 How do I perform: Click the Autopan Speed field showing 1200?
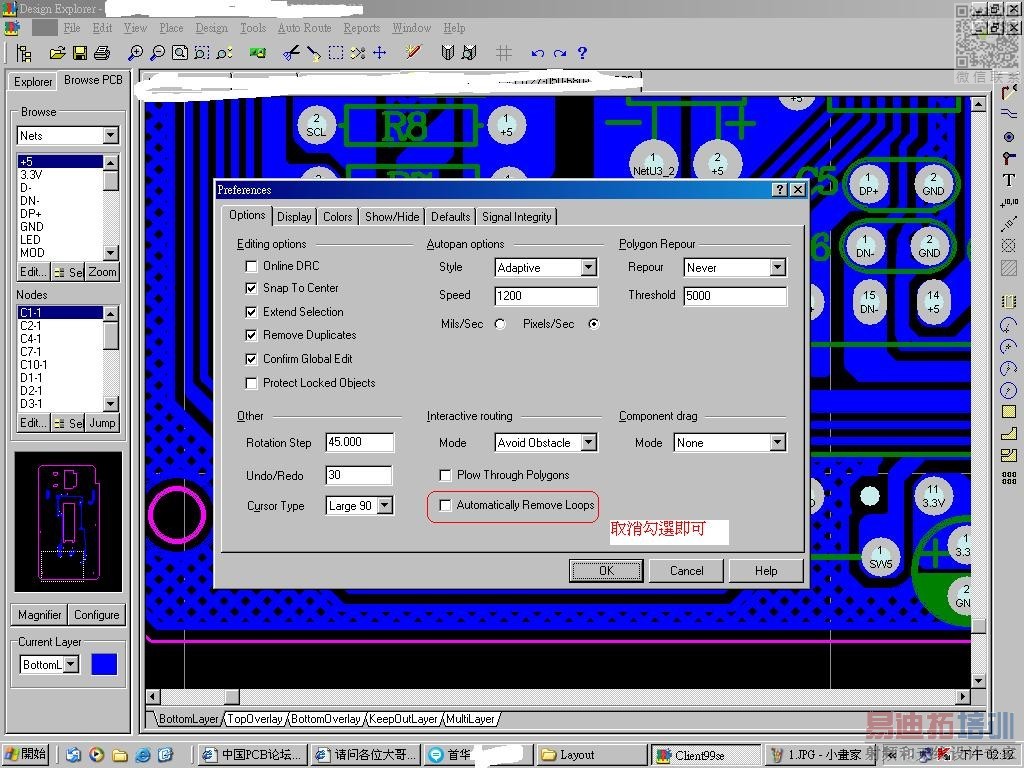point(546,296)
